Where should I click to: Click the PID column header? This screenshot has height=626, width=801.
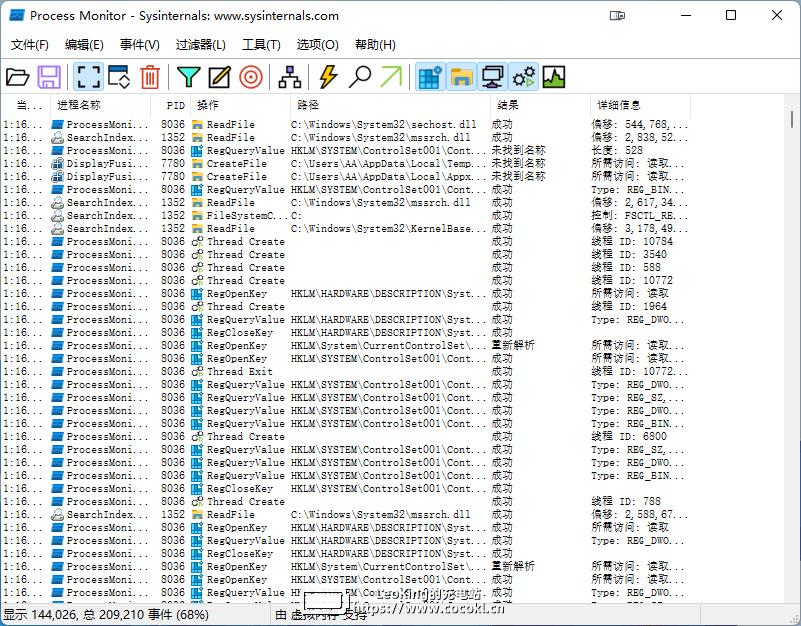pos(170,105)
